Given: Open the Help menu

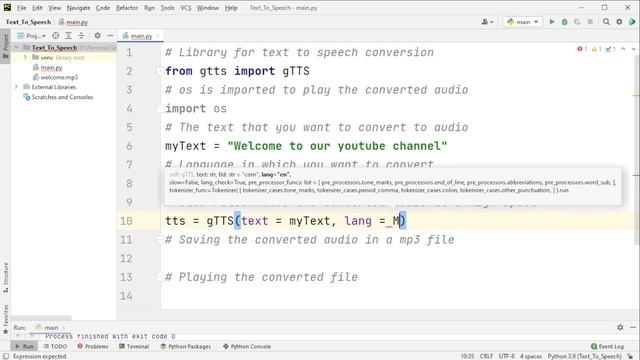Looking at the screenshot, I should [x=231, y=8].
